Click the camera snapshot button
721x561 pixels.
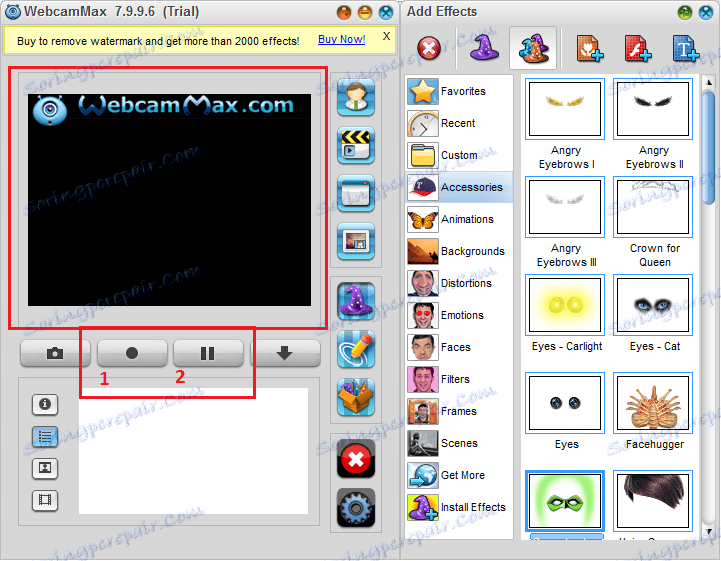tap(55, 353)
